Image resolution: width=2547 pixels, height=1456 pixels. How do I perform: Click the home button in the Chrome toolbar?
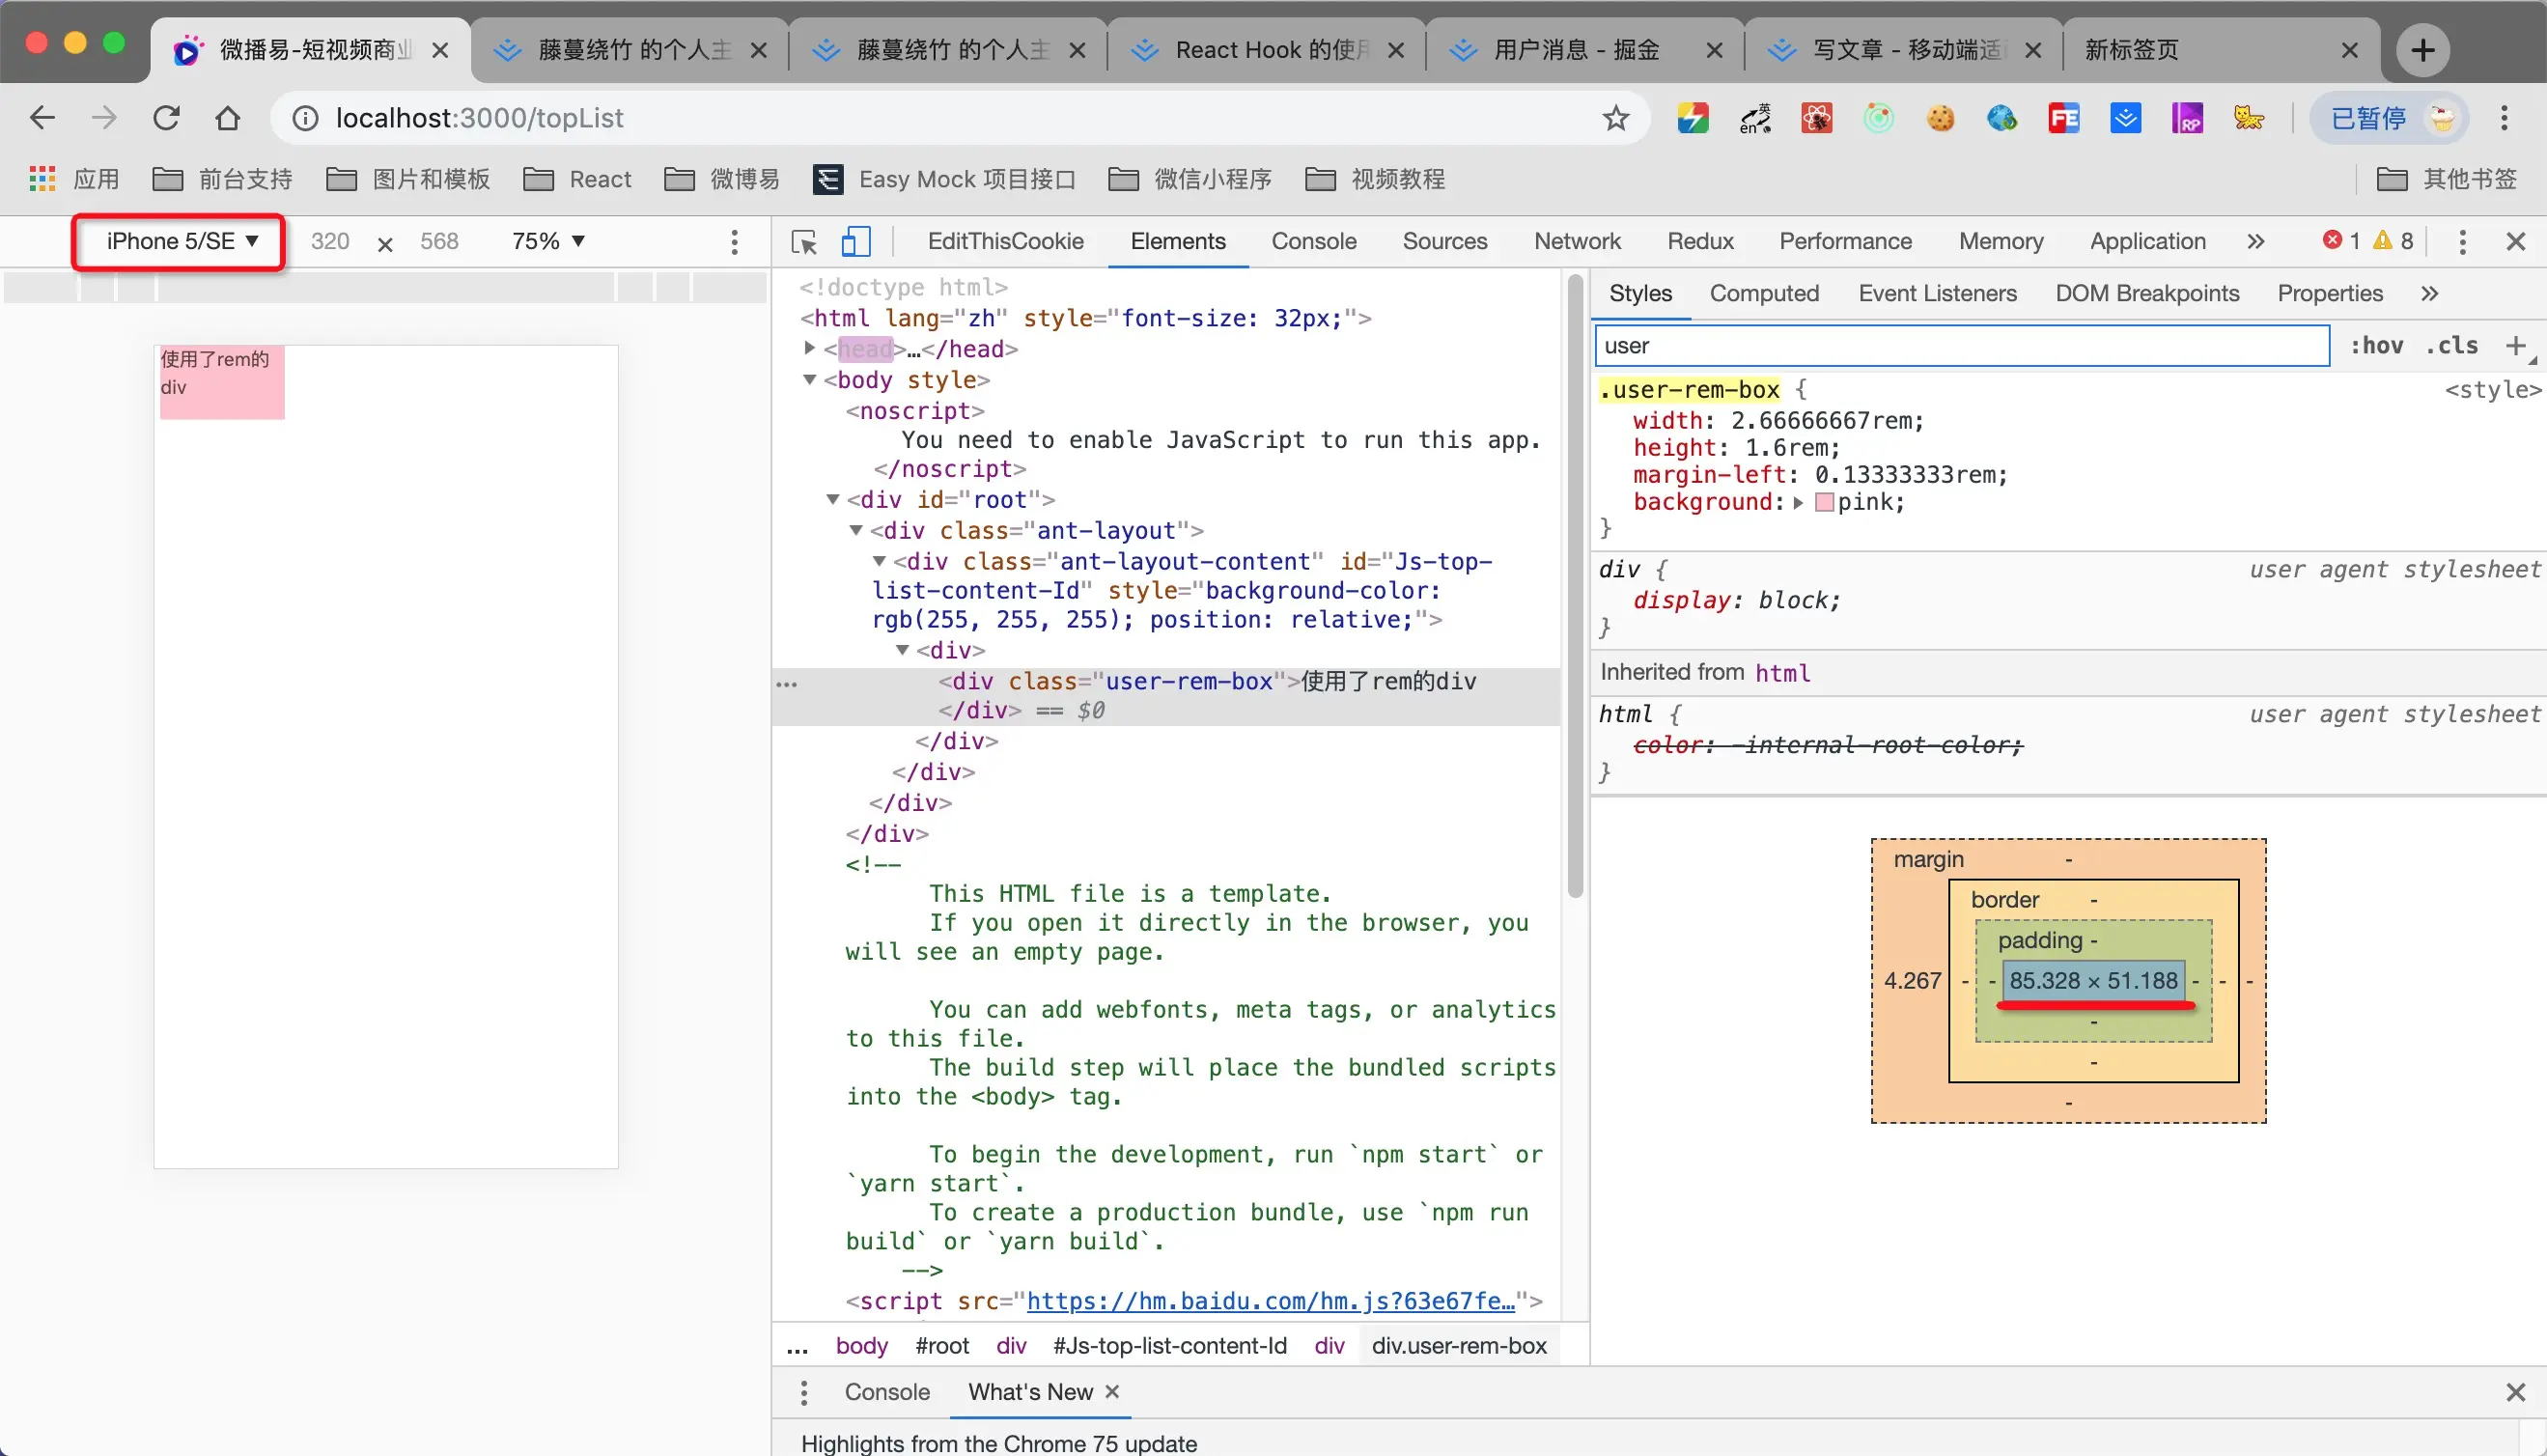(x=228, y=118)
